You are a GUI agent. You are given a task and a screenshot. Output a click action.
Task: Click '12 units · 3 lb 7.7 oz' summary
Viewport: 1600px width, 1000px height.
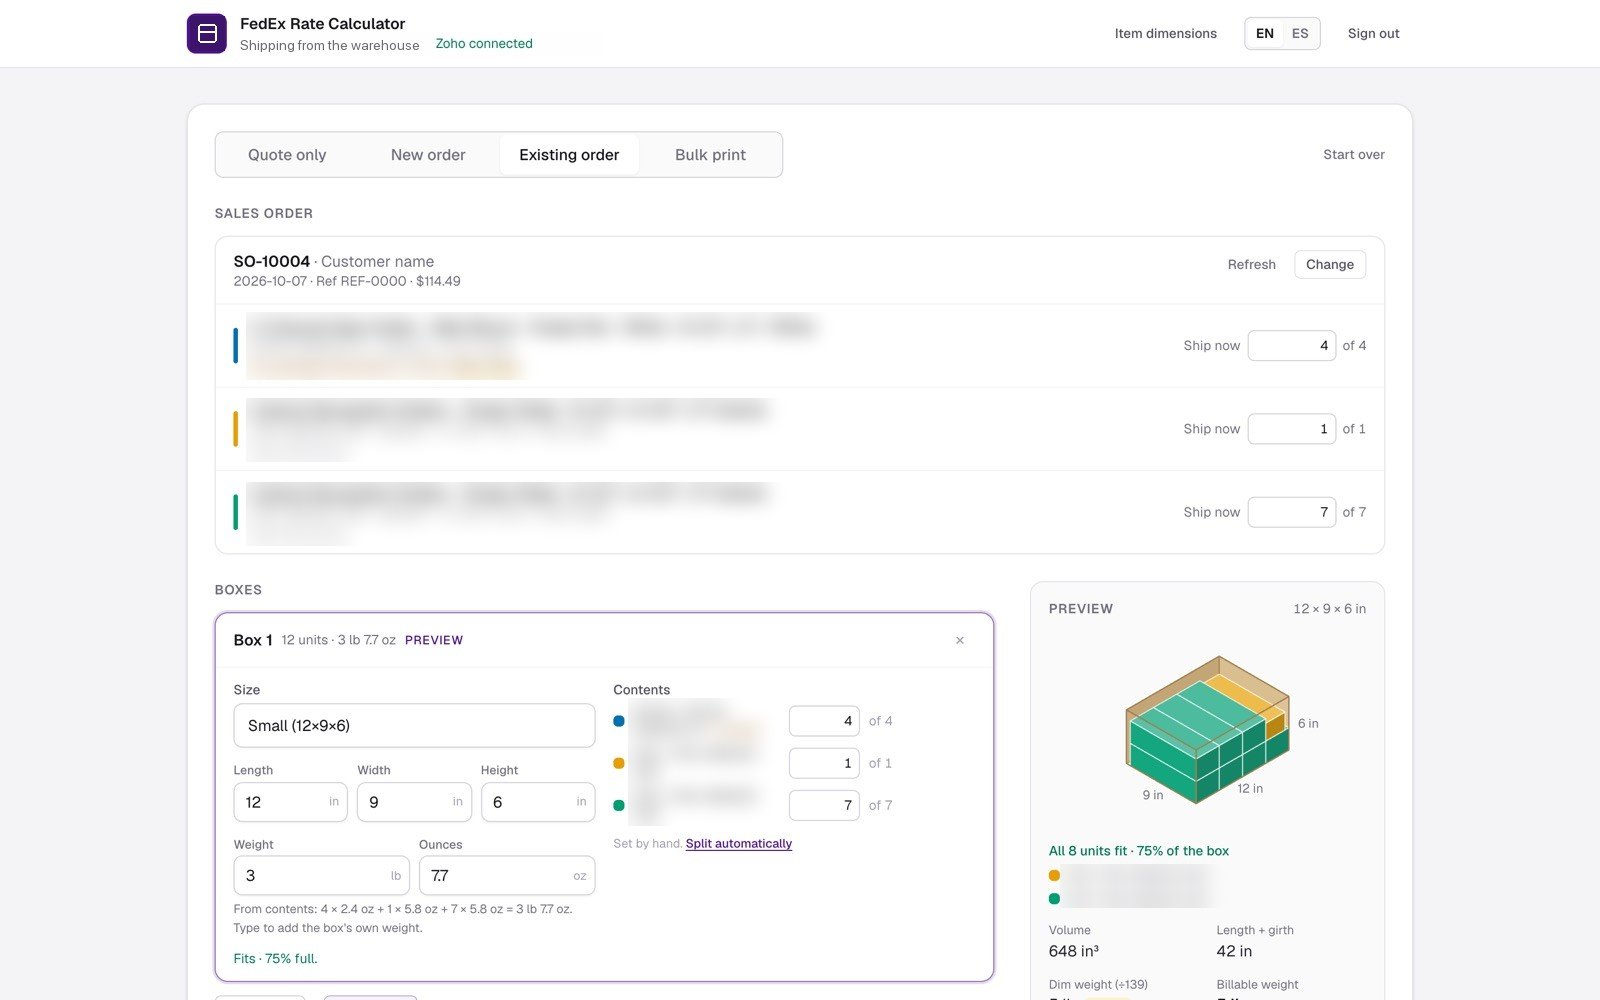coord(338,640)
